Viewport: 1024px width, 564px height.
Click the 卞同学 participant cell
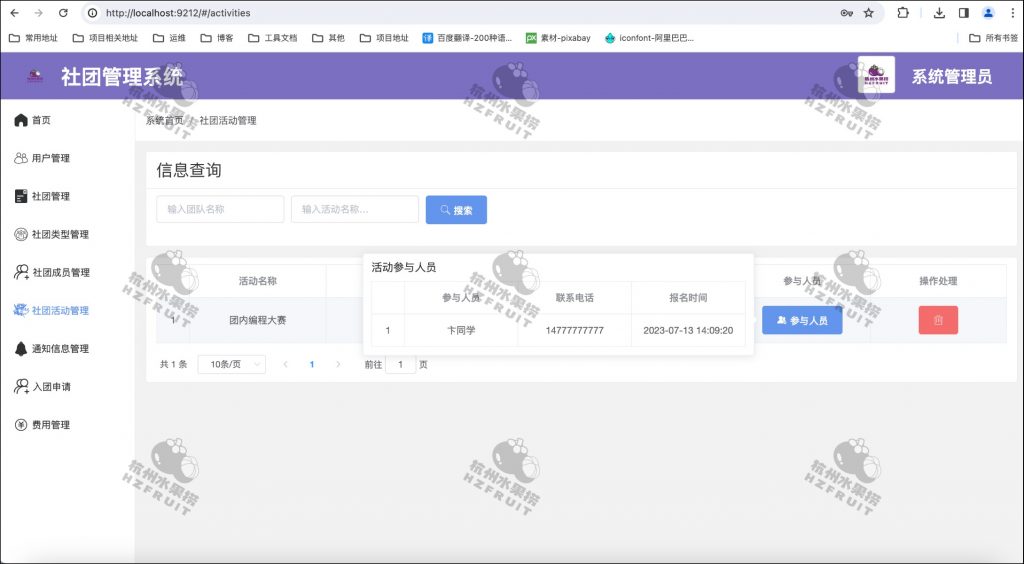pos(460,330)
